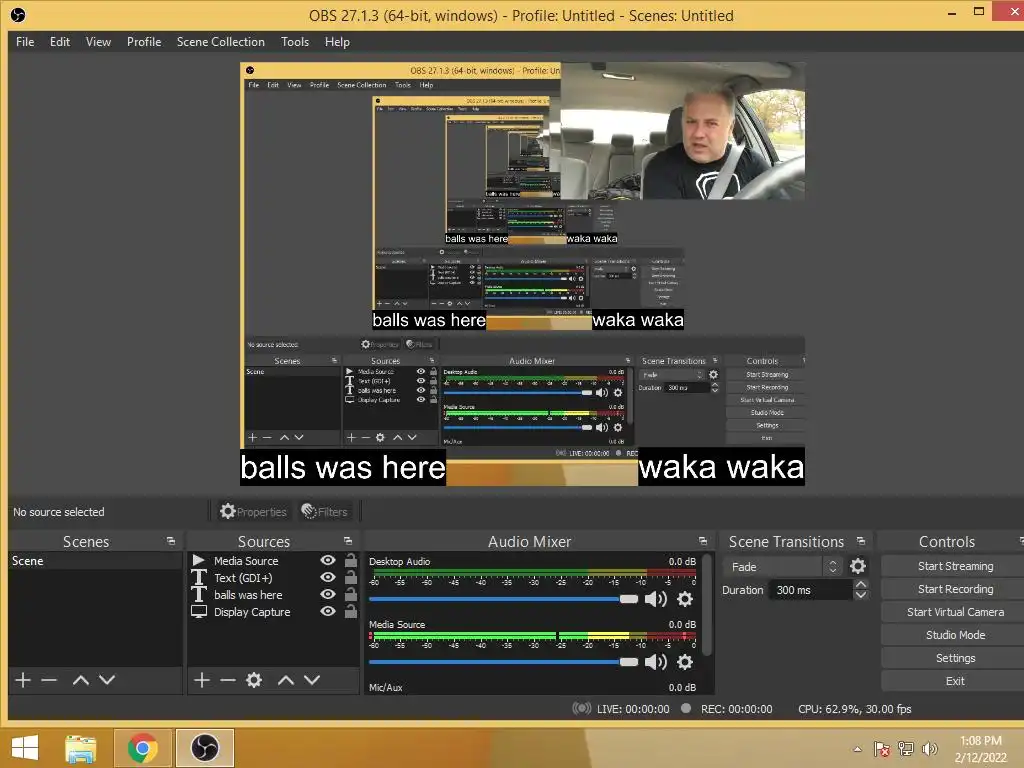1024x768 pixels.
Task: Pop out the Scene Transitions dock
Action: click(861, 541)
